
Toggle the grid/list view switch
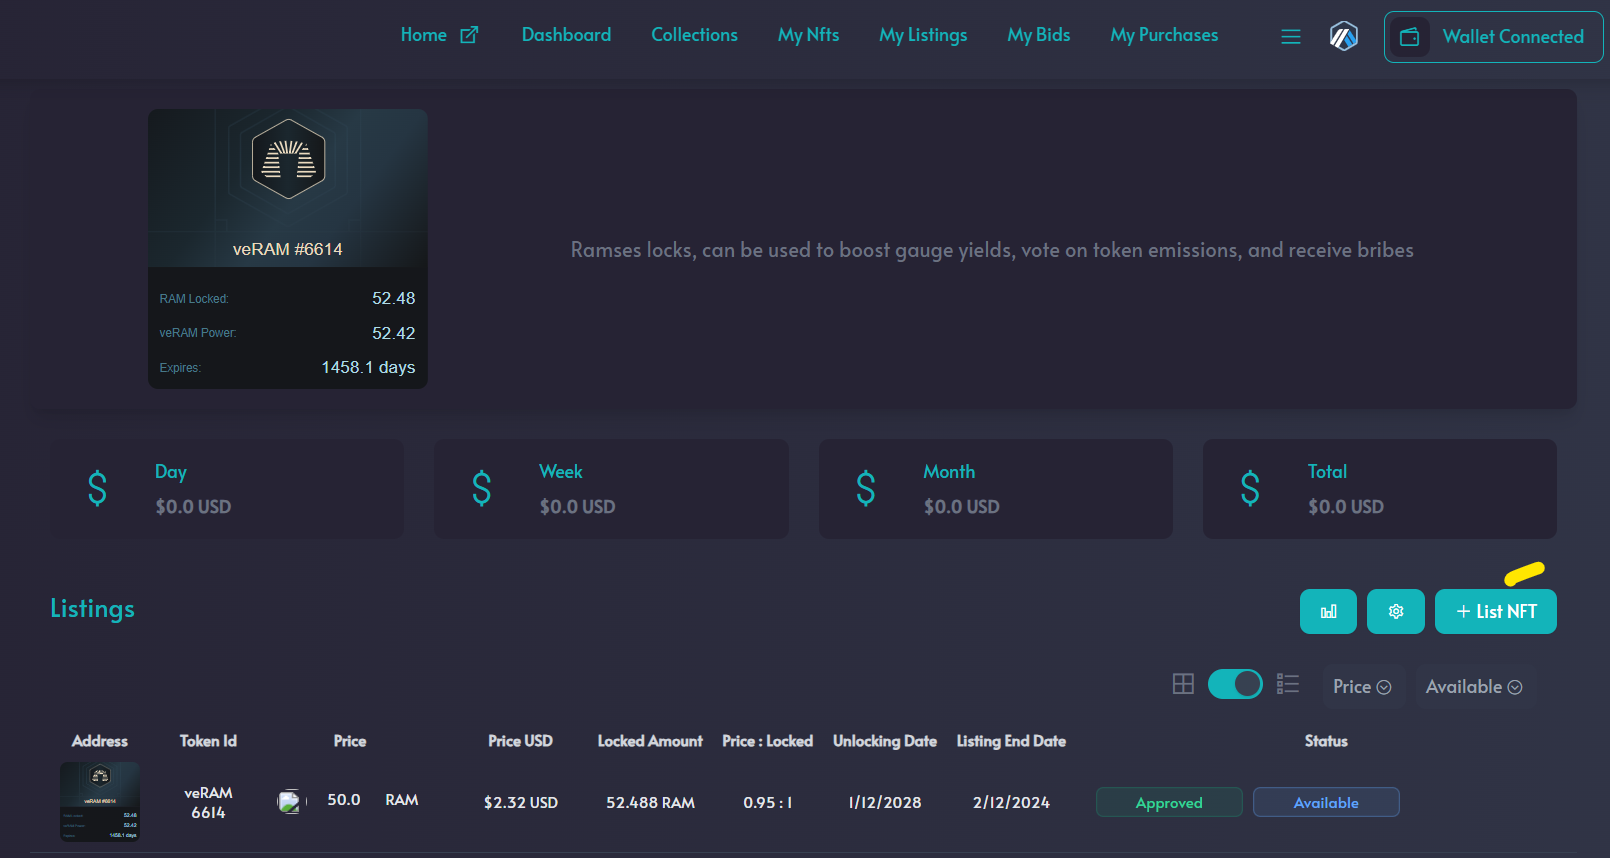point(1235,684)
